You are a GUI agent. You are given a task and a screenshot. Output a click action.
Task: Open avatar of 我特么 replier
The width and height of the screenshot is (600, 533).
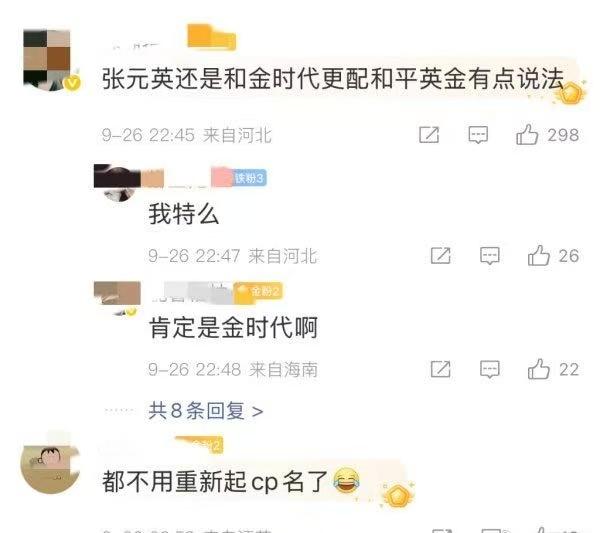coord(118,183)
